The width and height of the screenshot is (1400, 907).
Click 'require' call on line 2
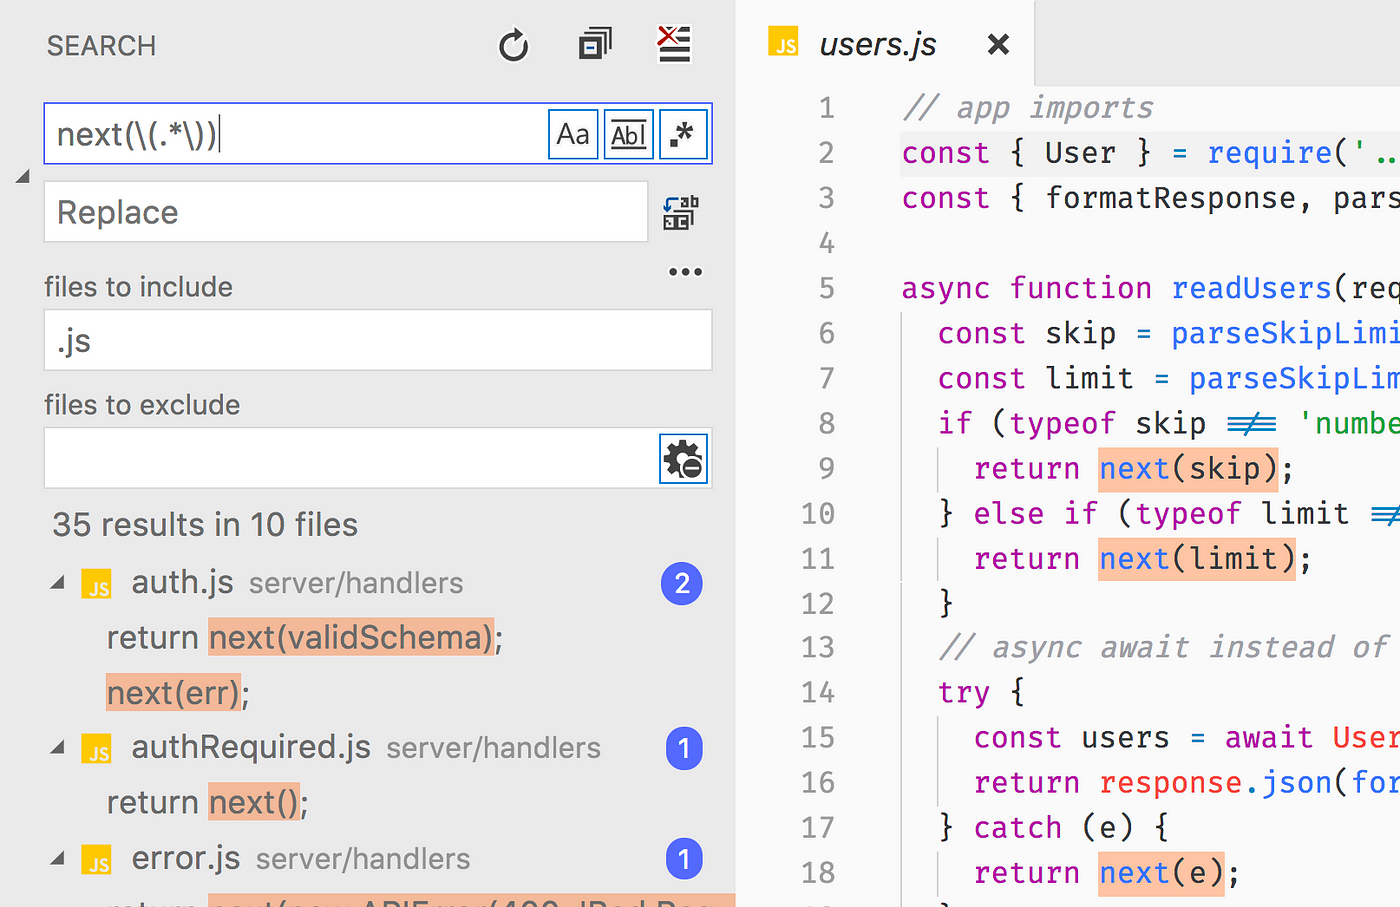pyautogui.click(x=1270, y=153)
